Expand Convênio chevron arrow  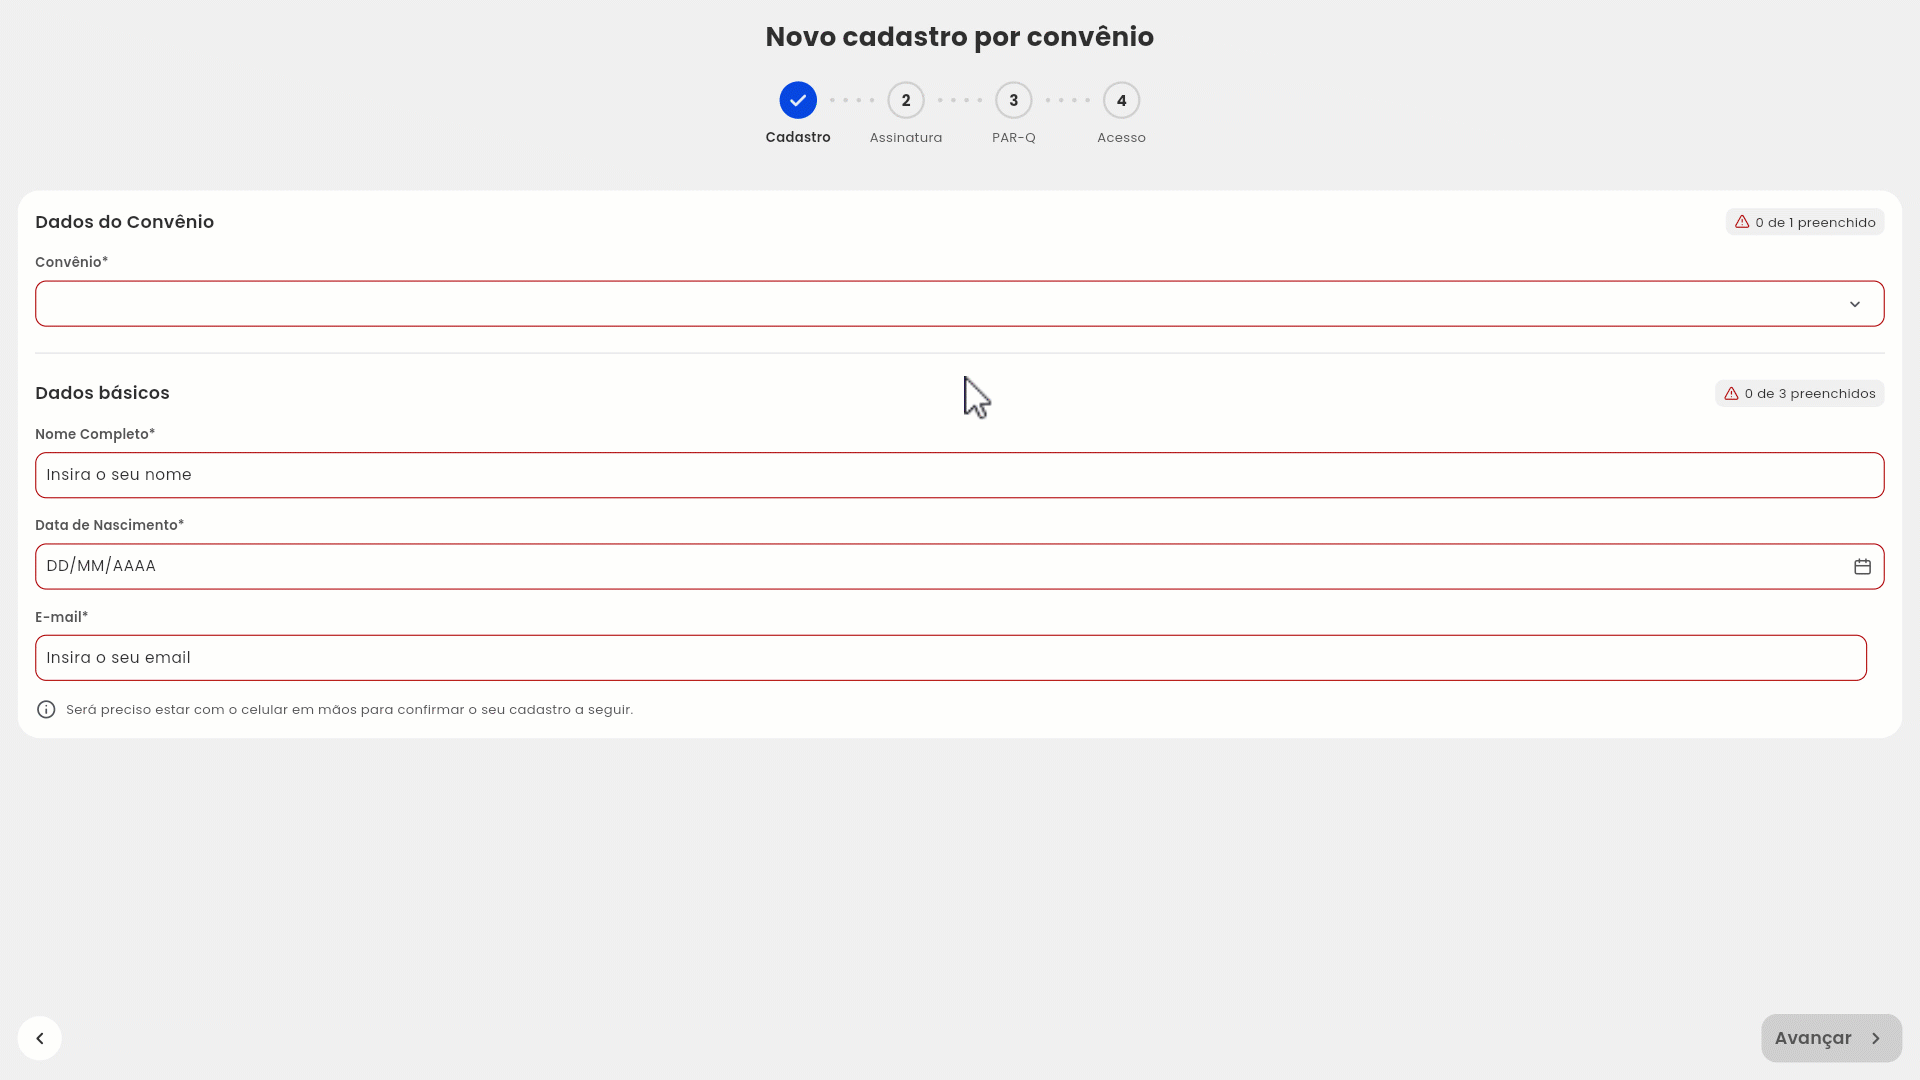coord(1855,304)
